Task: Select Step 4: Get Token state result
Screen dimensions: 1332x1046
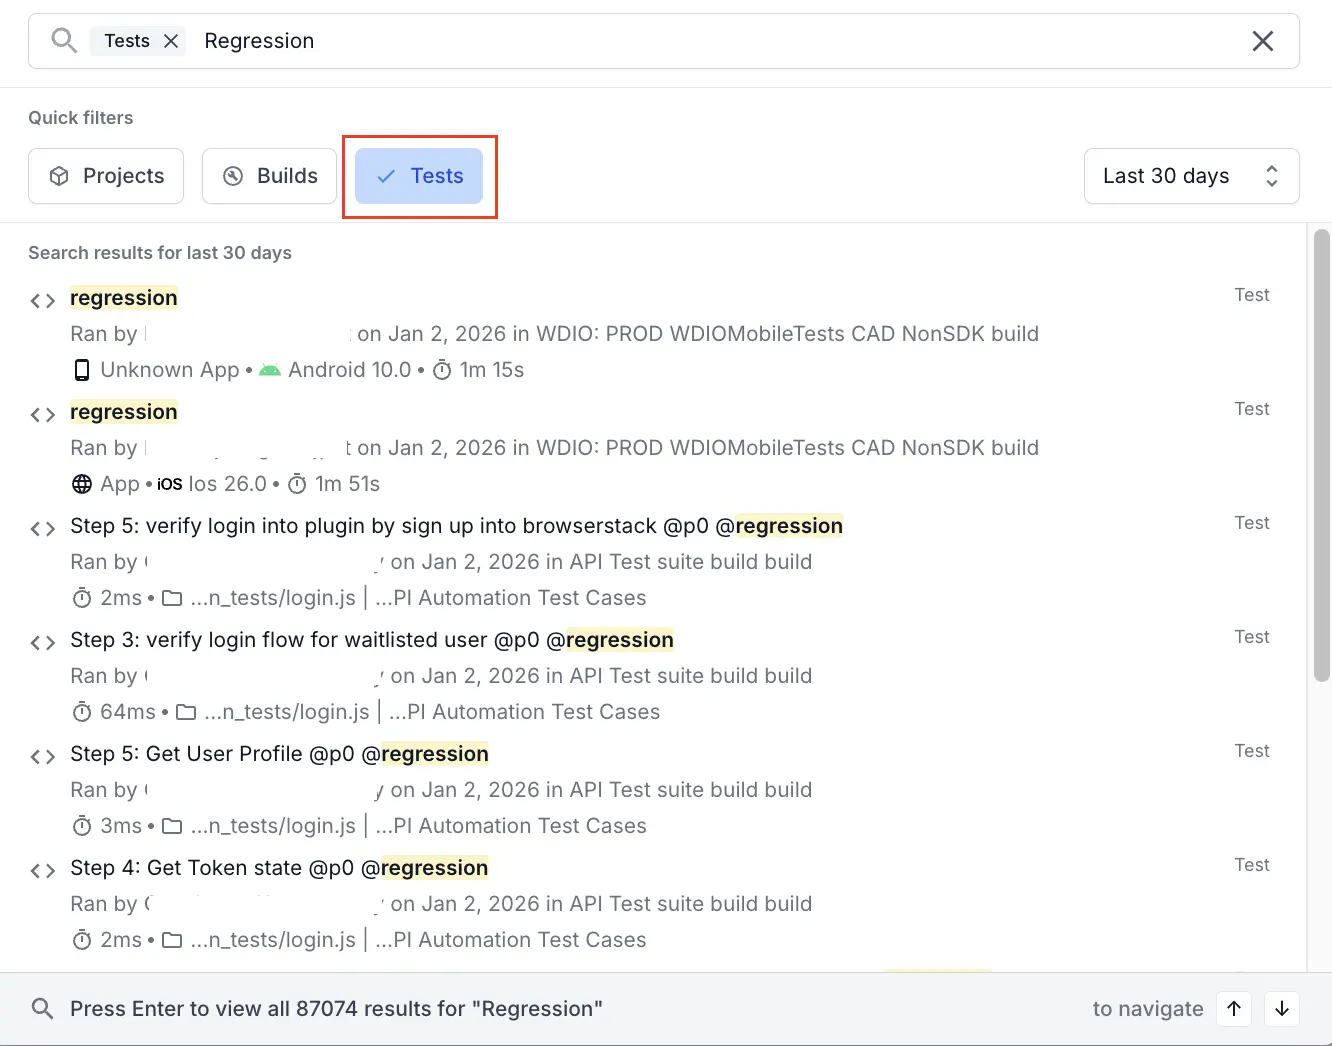Action: 279,868
